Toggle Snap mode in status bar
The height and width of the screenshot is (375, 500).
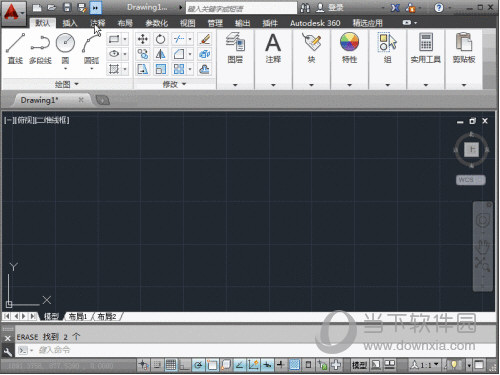click(x=157, y=365)
